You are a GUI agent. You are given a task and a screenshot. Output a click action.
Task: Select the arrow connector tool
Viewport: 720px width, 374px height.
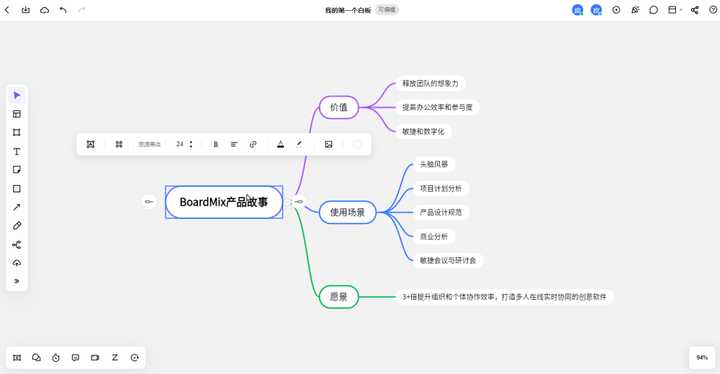pyautogui.click(x=17, y=207)
